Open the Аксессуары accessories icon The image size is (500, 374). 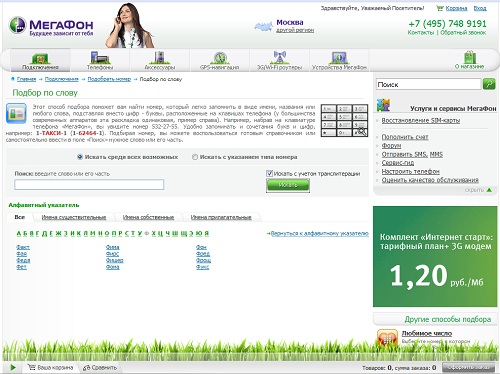(160, 57)
